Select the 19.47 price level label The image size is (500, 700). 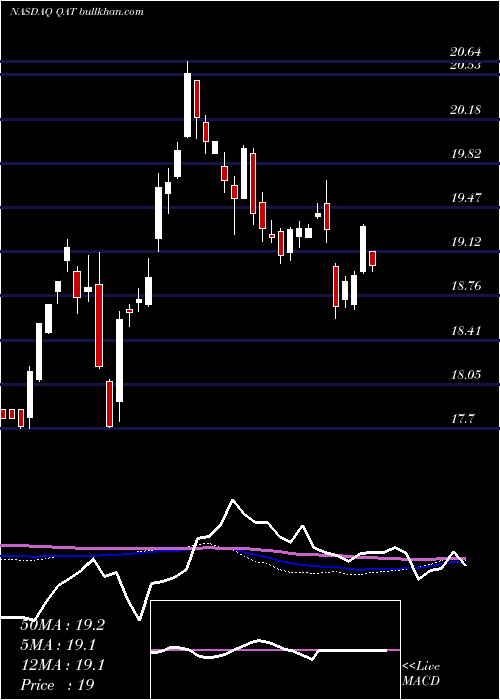click(466, 198)
